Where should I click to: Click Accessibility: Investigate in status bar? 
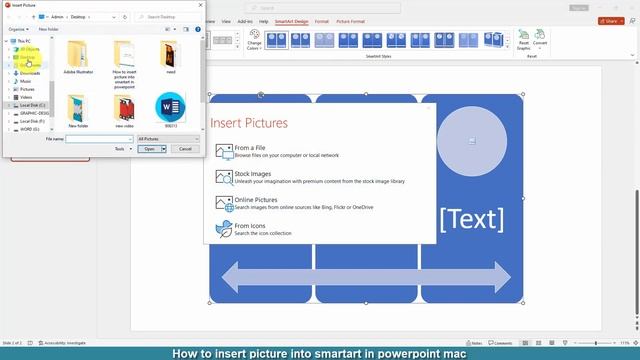pyautogui.click(x=62, y=343)
